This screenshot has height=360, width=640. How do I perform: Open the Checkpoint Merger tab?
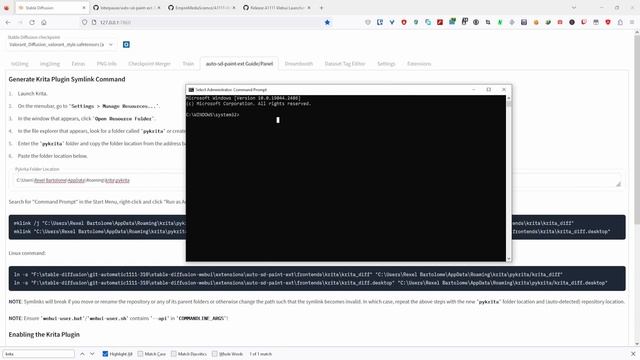click(x=149, y=64)
